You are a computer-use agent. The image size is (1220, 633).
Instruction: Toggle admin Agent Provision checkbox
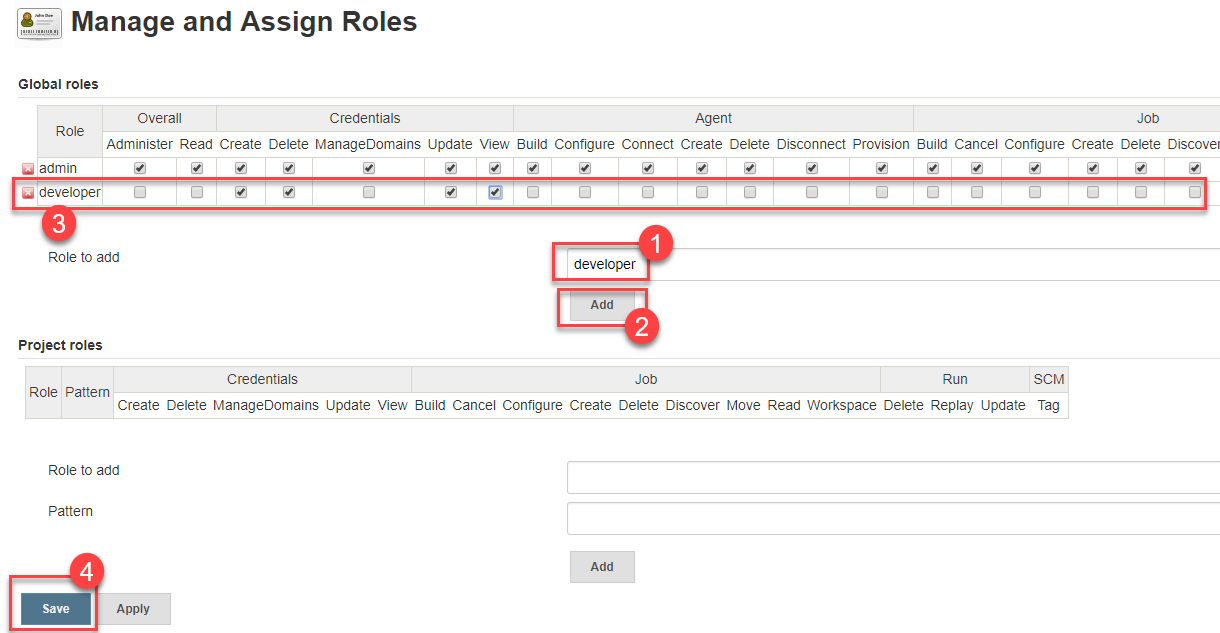[x=882, y=168]
